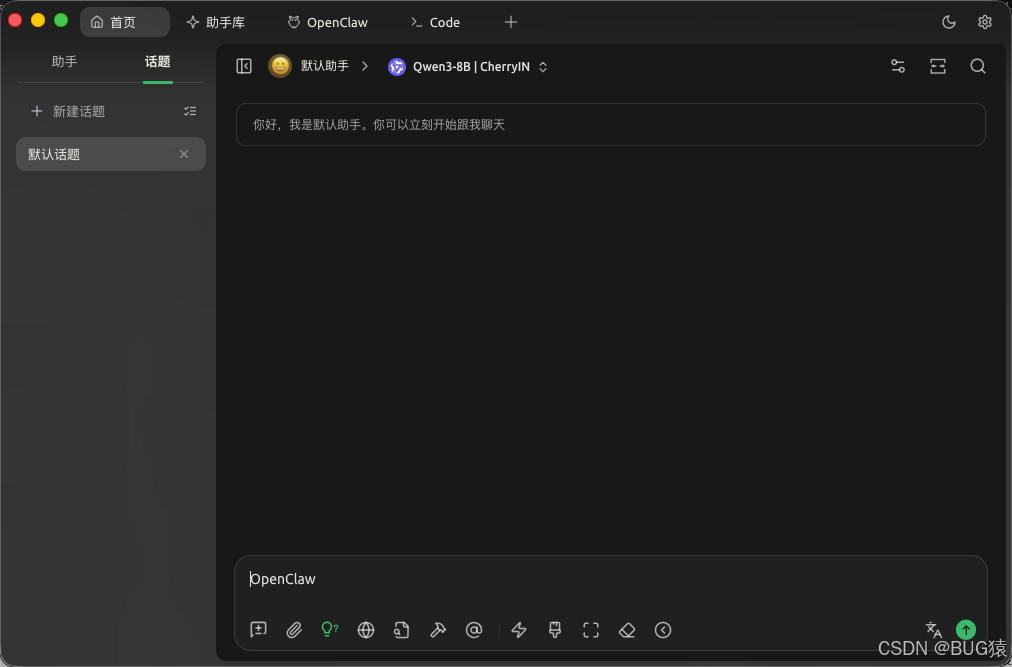This screenshot has height=667, width=1012.
Task: Toggle expanded chat width in the top bar
Action: (937, 66)
